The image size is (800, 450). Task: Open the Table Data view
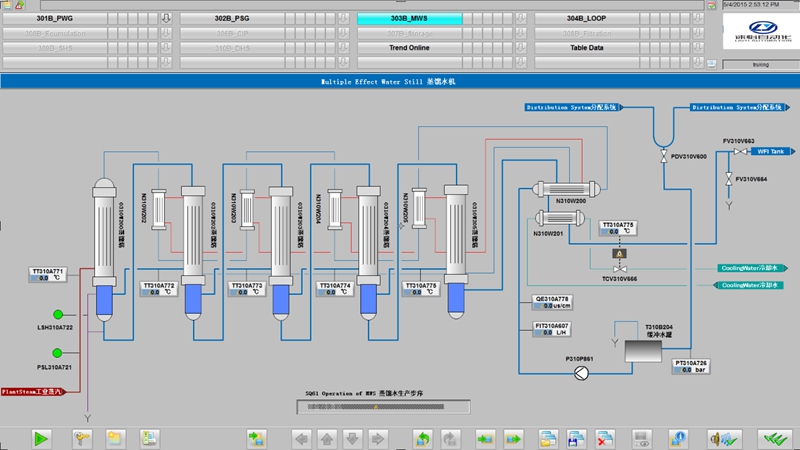click(587, 47)
